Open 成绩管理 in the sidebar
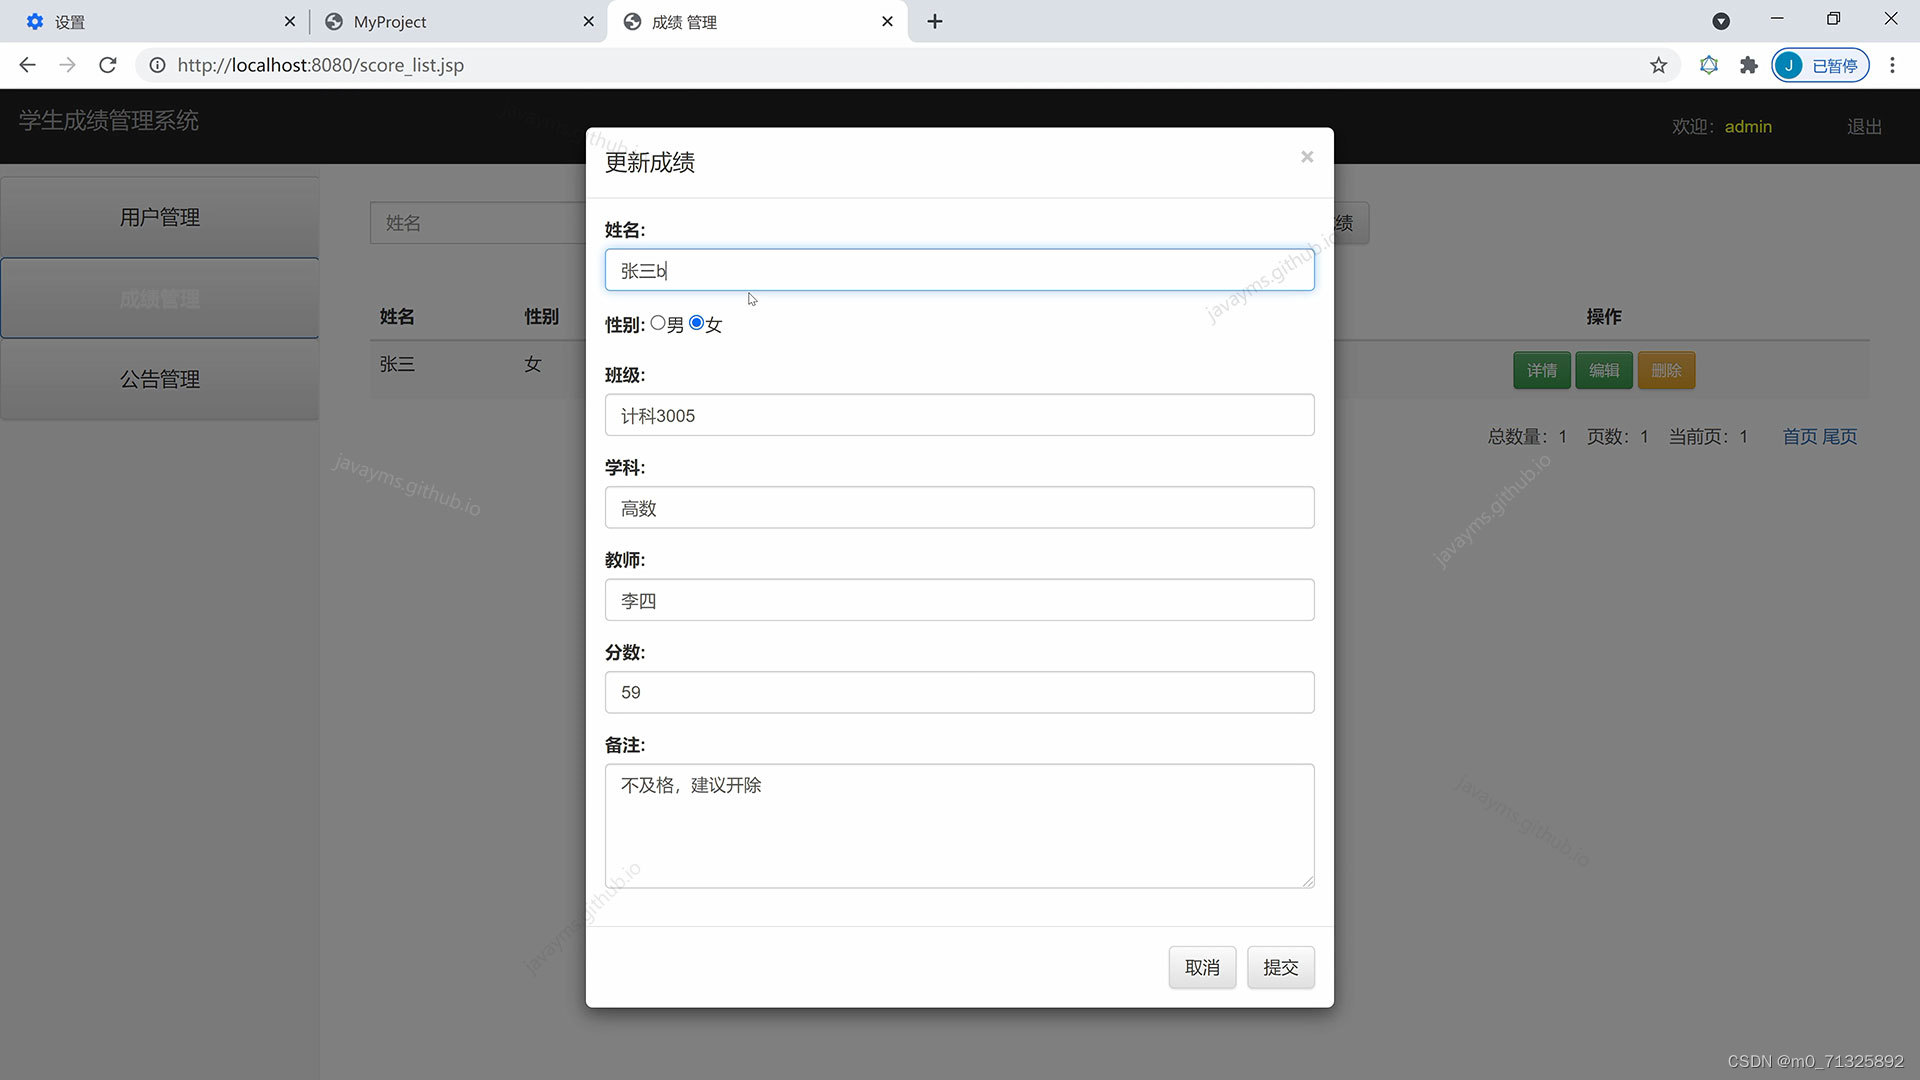Screen dimensions: 1920x1080 coord(160,298)
